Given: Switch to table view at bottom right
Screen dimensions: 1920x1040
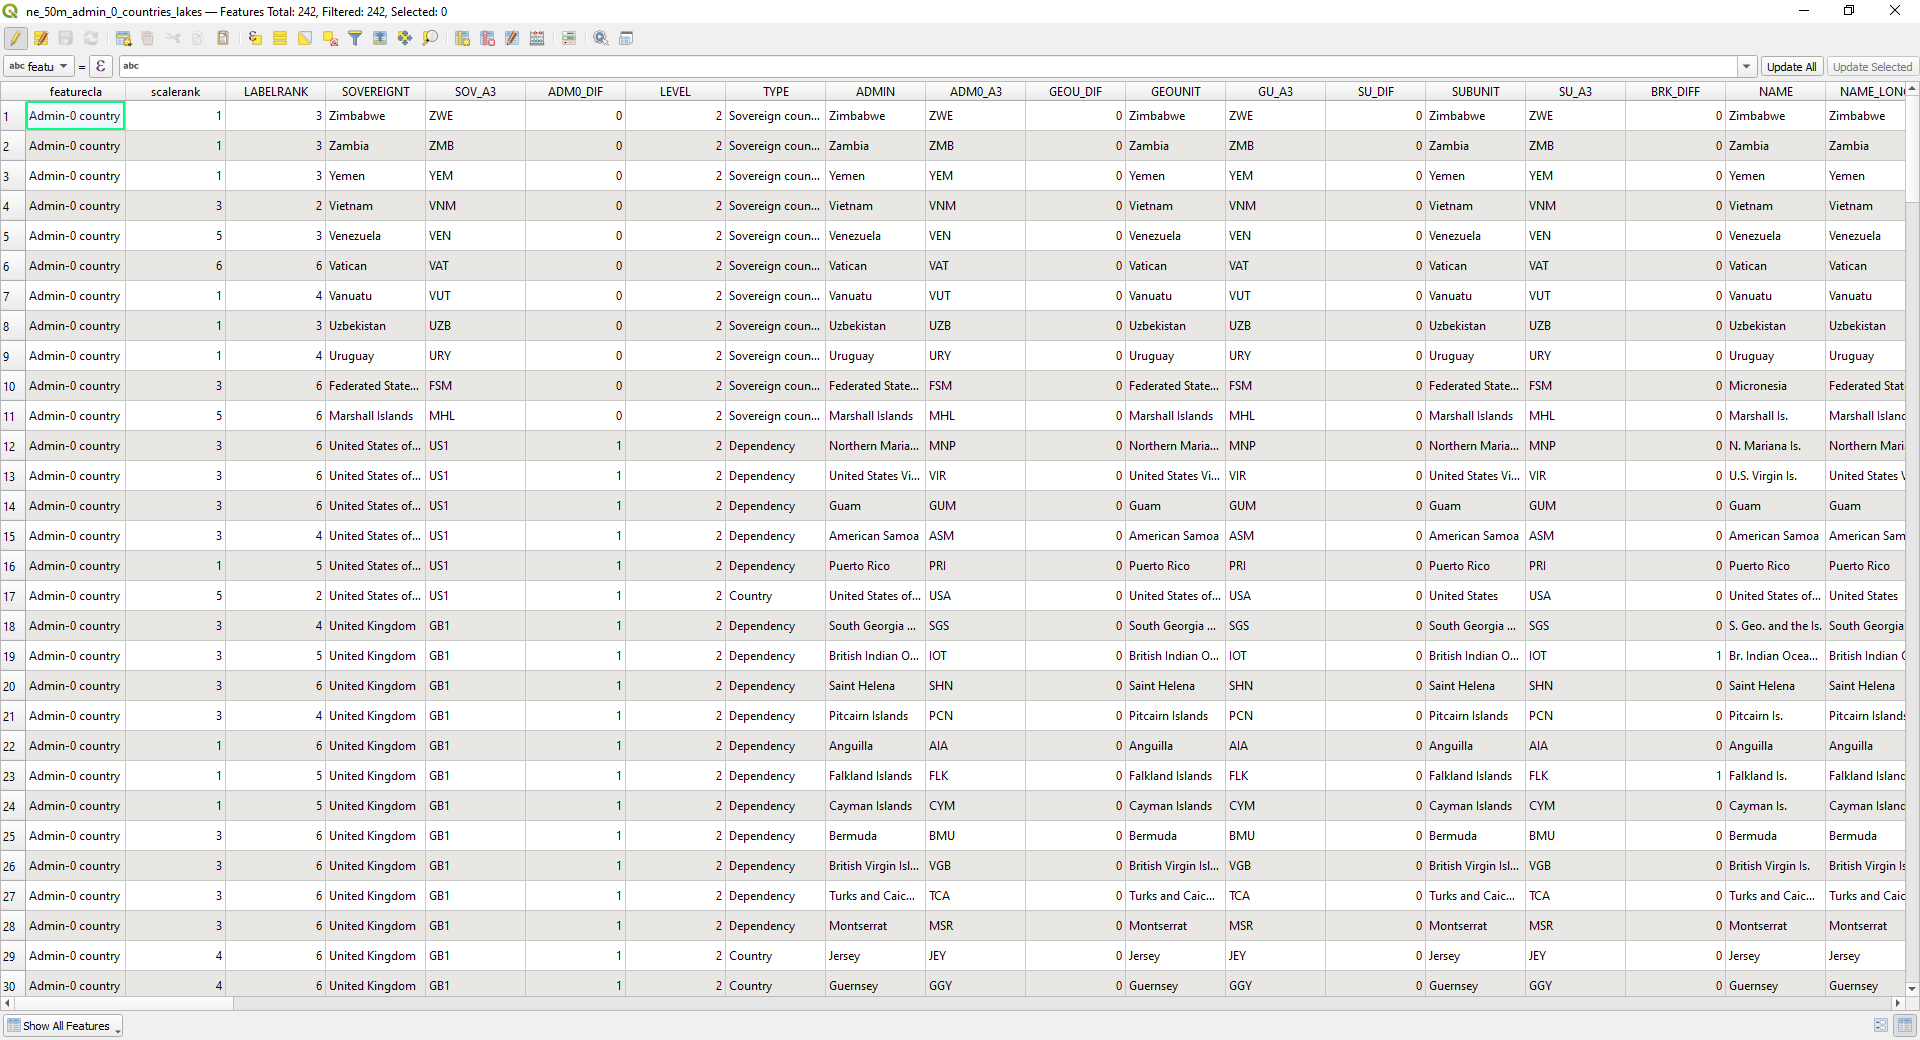Looking at the screenshot, I should [1905, 1025].
